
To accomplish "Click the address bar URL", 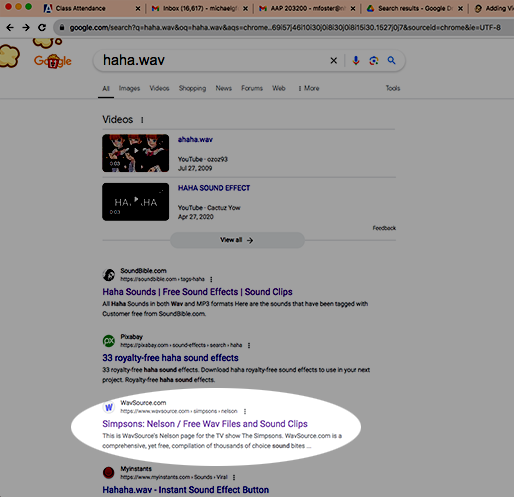I will 285,28.
